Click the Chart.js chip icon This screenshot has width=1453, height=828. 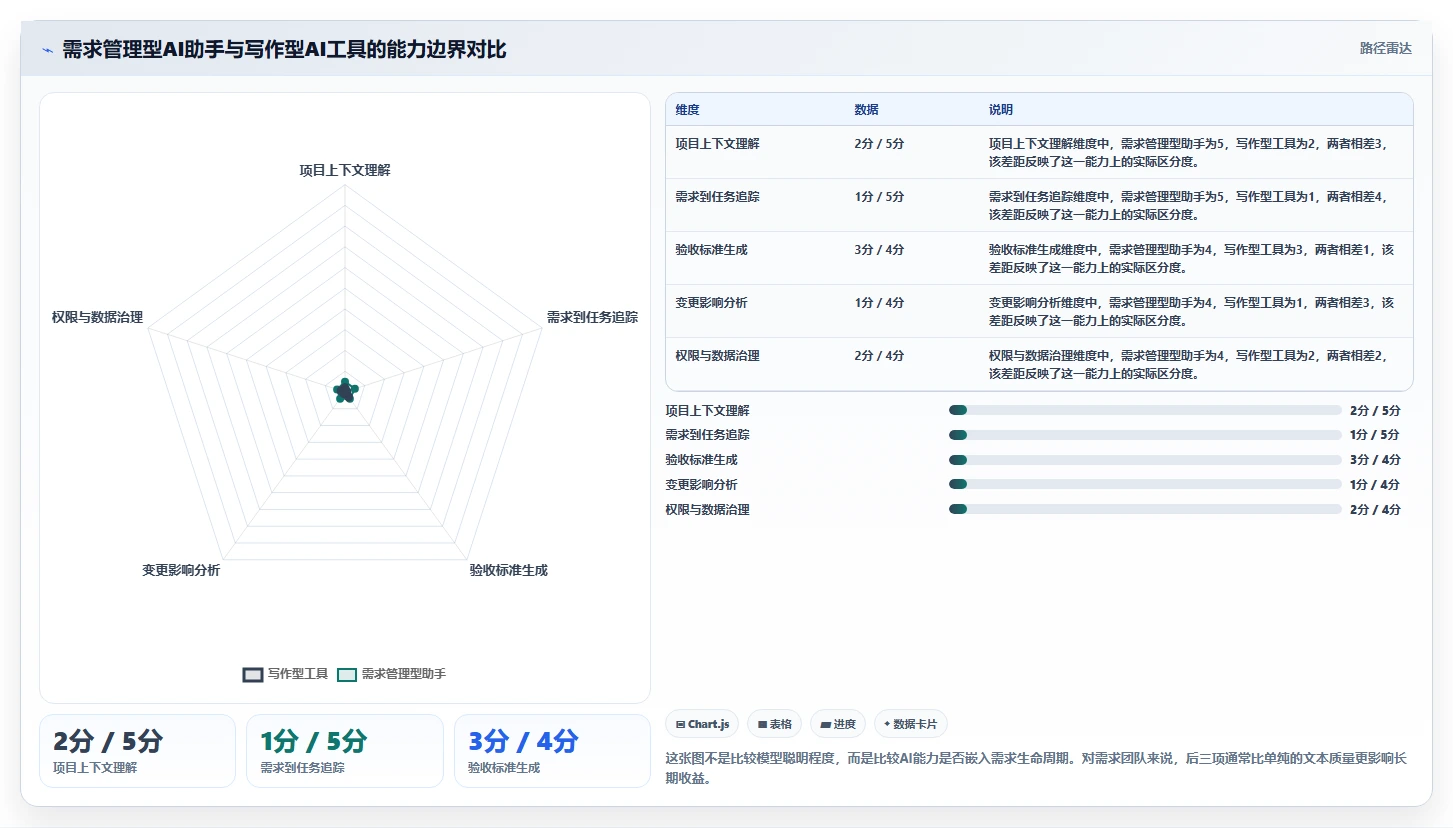681,724
